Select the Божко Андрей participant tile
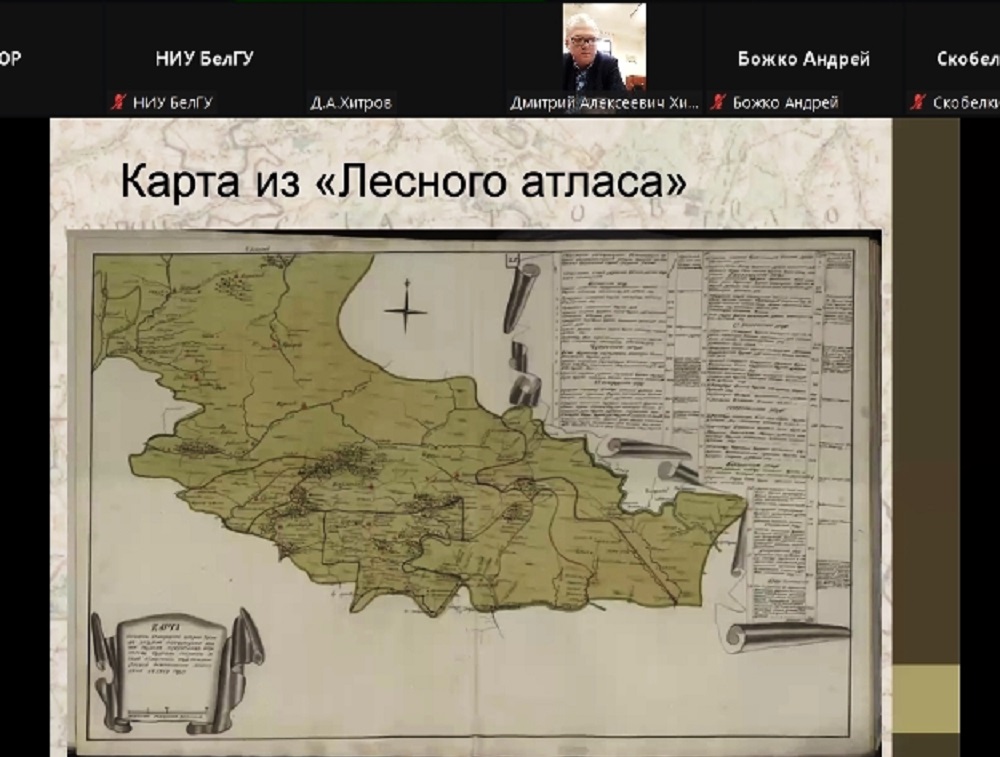The image size is (1000, 757). [804, 58]
